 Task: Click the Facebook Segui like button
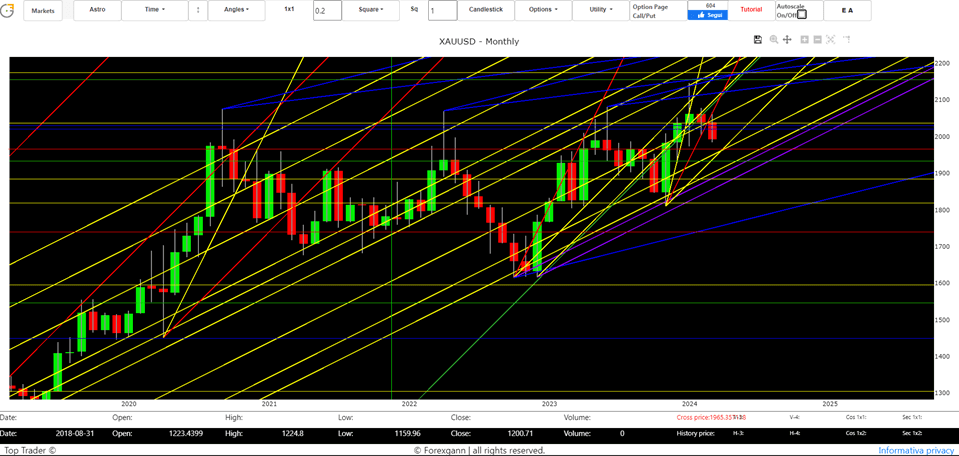(708, 15)
